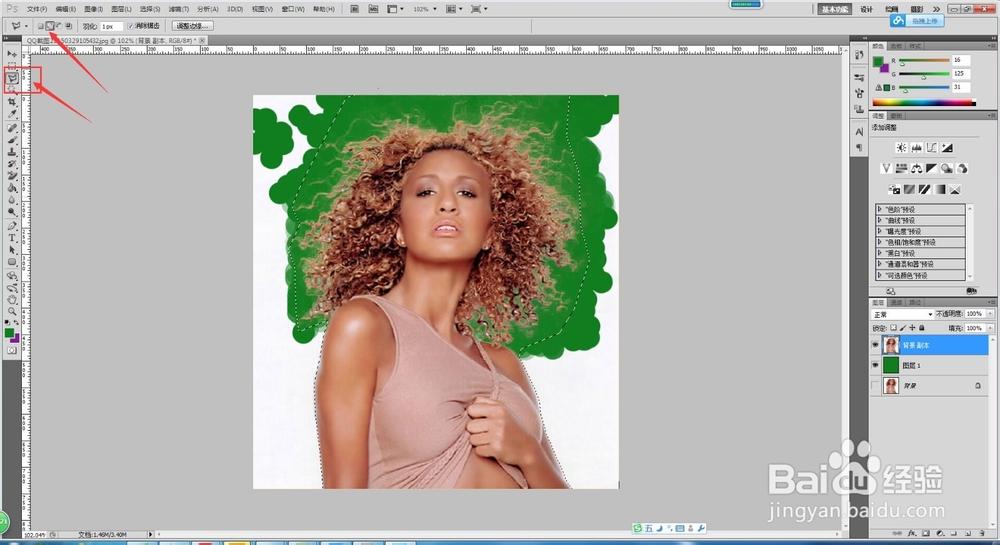This screenshot has width=1000, height=545.
Task: Show the 背景 layer
Action: (875, 386)
